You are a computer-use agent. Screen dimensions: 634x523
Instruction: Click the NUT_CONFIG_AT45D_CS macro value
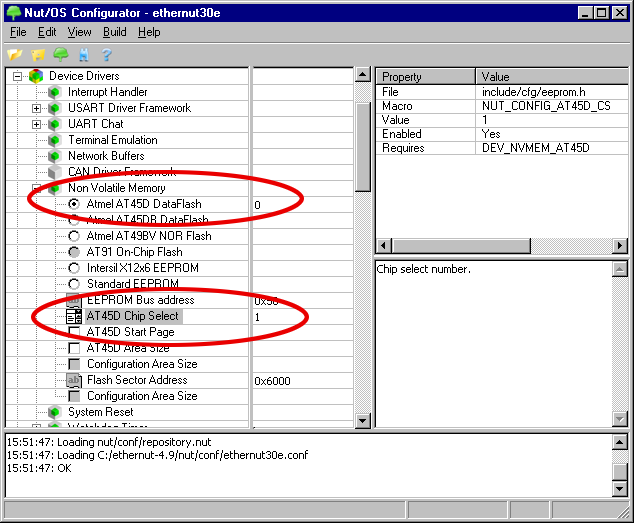(546, 106)
